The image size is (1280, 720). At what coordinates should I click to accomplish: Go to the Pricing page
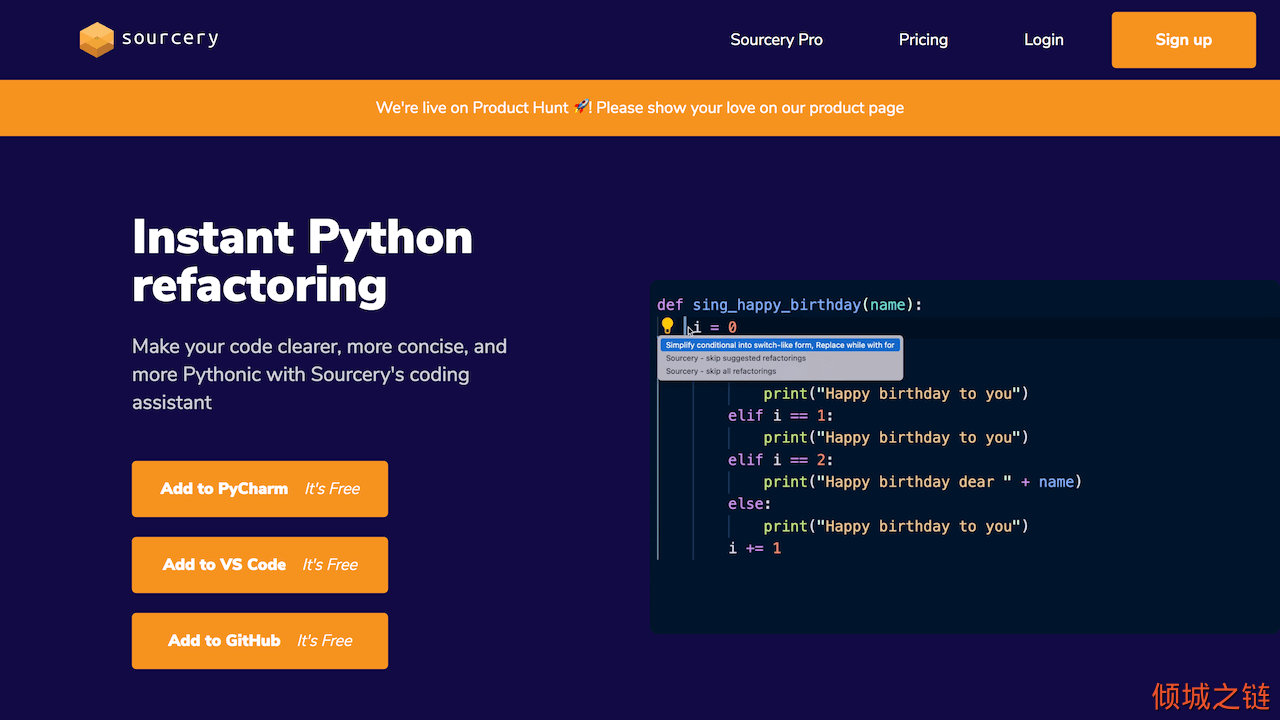click(x=923, y=40)
